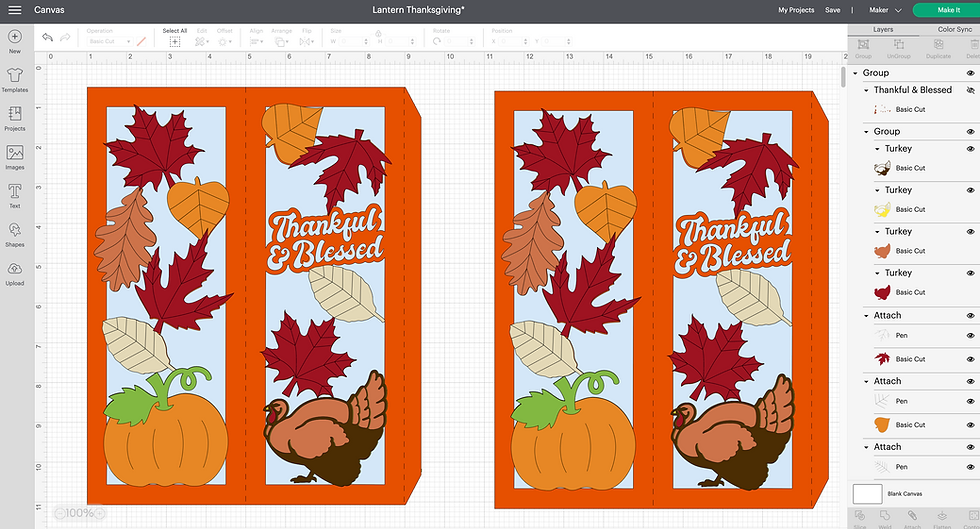
Task: Hide the top Group layer
Action: click(x=971, y=73)
